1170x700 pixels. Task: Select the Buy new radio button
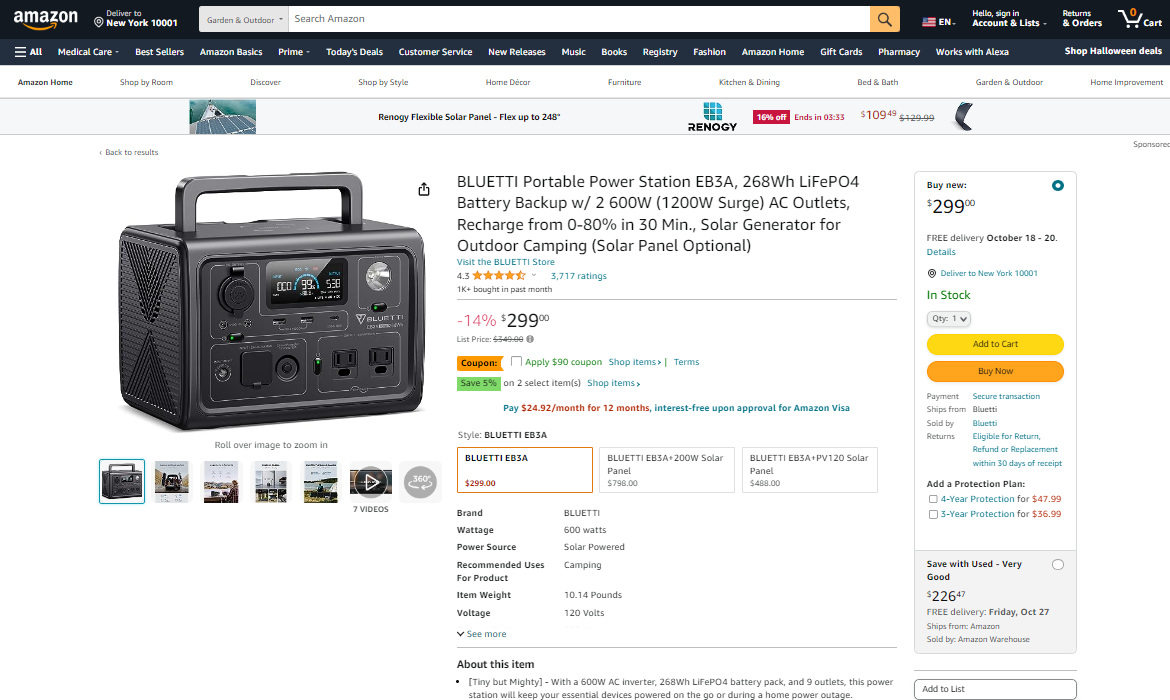[x=1057, y=185]
